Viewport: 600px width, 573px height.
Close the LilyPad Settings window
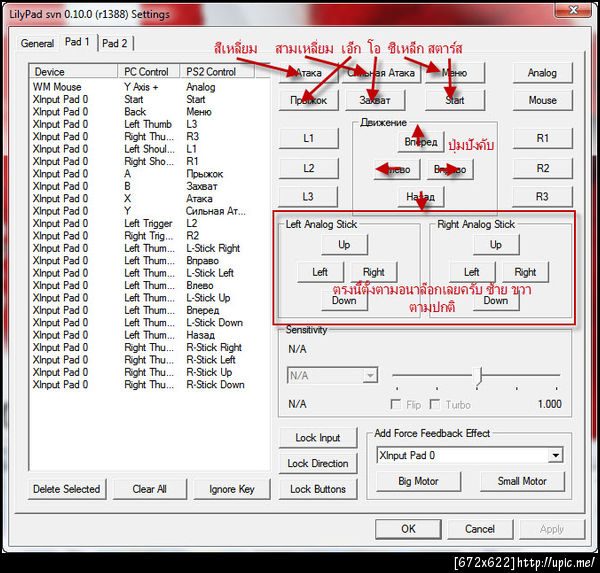click(573, 10)
